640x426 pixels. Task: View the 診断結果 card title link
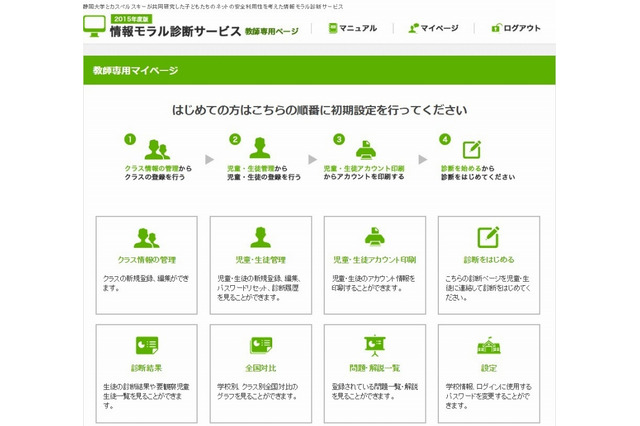tap(146, 366)
